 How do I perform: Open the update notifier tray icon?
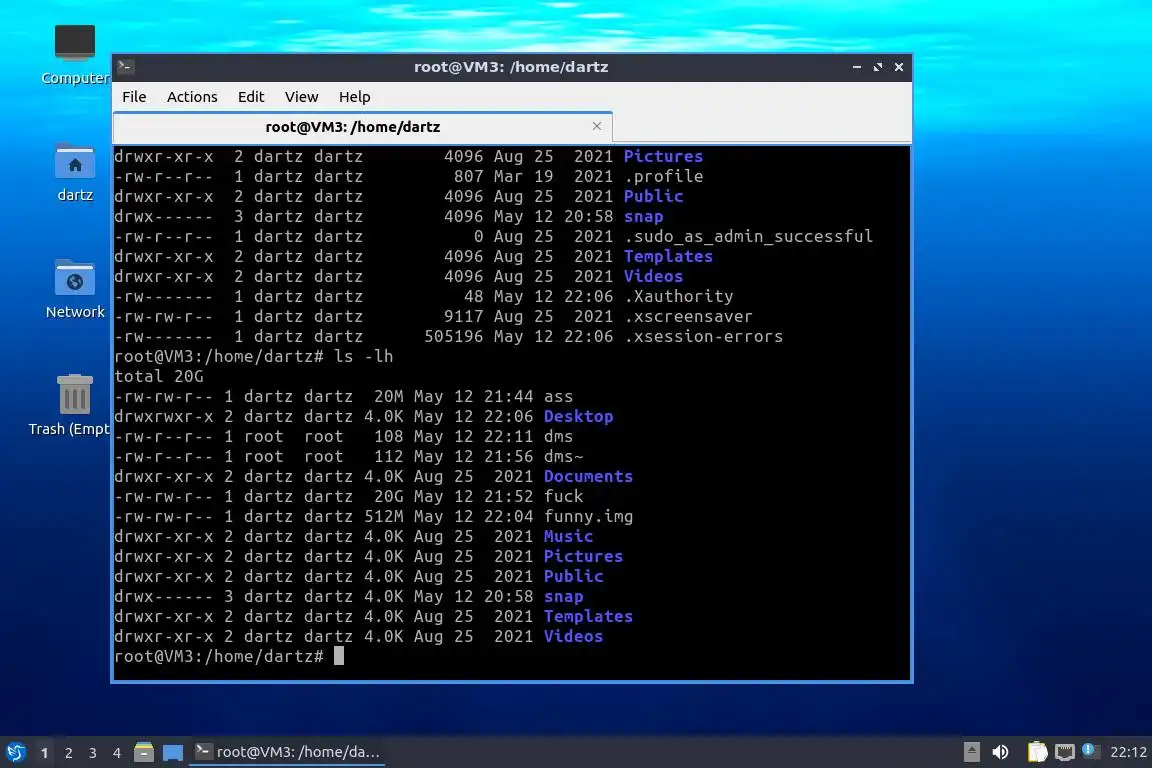tap(1090, 751)
